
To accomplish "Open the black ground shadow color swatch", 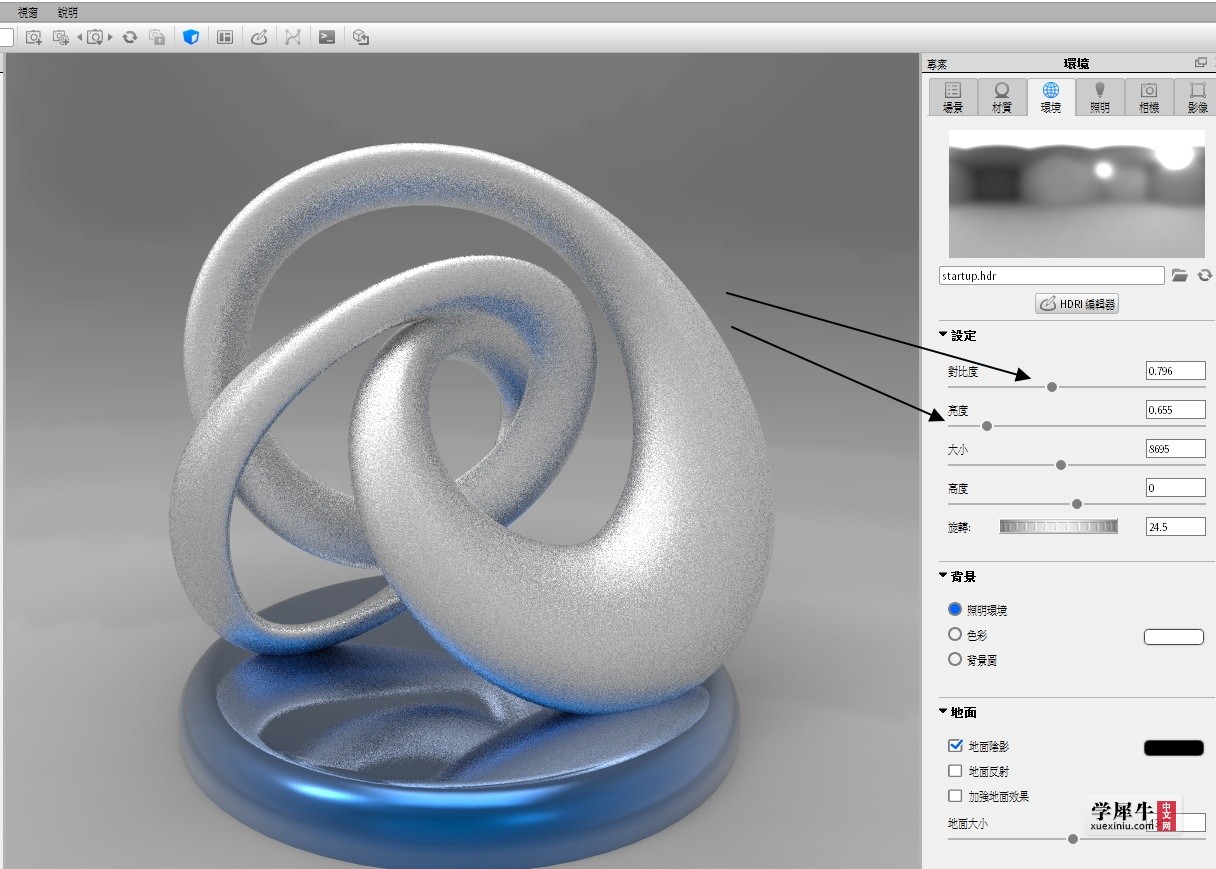I will [x=1174, y=748].
